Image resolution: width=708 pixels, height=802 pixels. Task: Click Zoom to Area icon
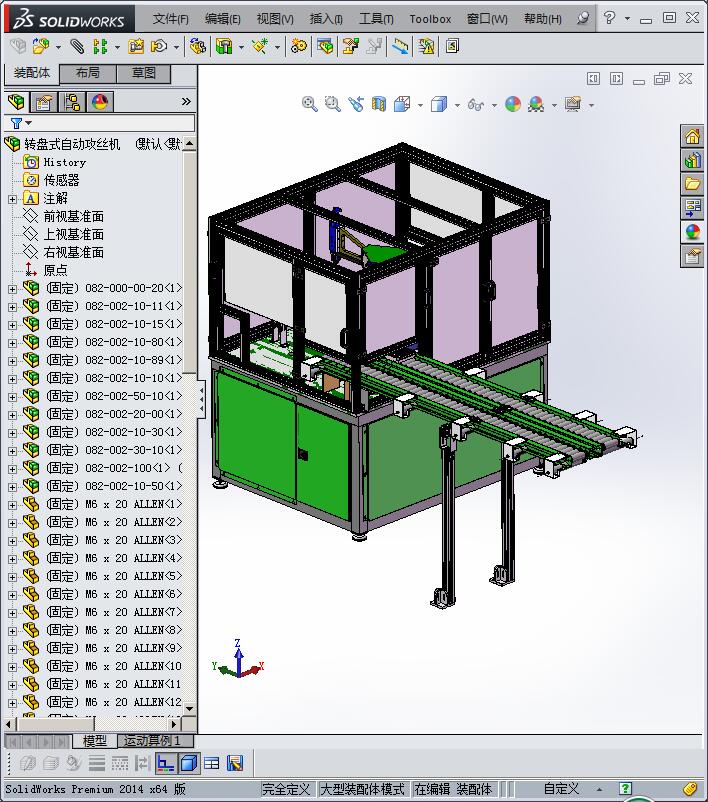point(333,104)
